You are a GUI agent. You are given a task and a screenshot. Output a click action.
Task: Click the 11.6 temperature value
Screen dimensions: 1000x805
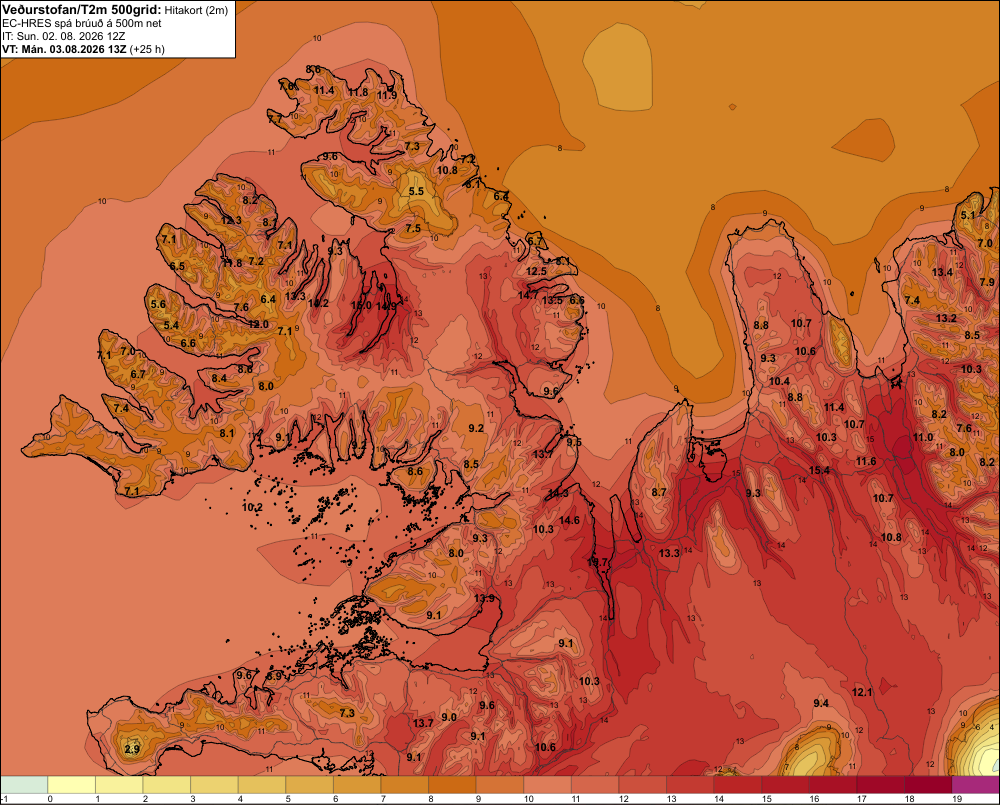tap(866, 462)
